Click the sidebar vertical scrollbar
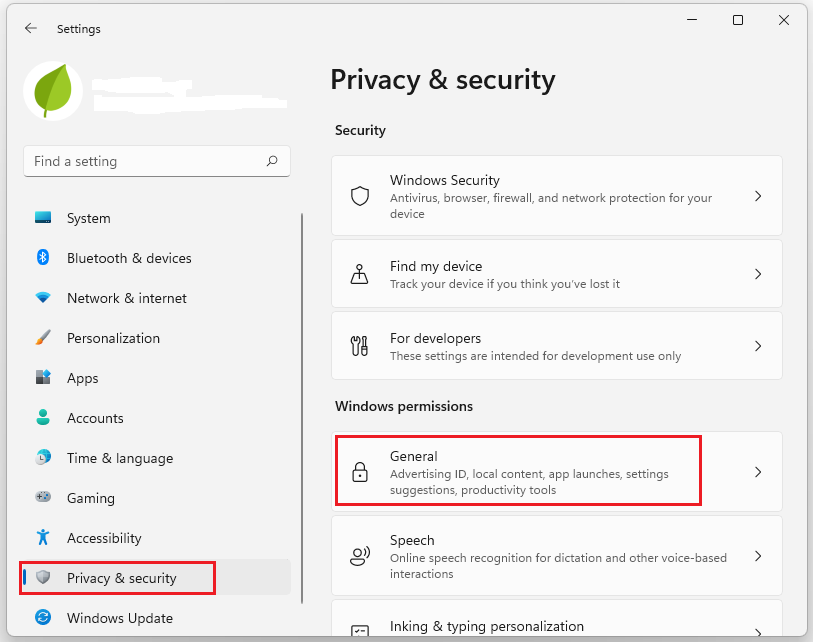 (x=302, y=408)
